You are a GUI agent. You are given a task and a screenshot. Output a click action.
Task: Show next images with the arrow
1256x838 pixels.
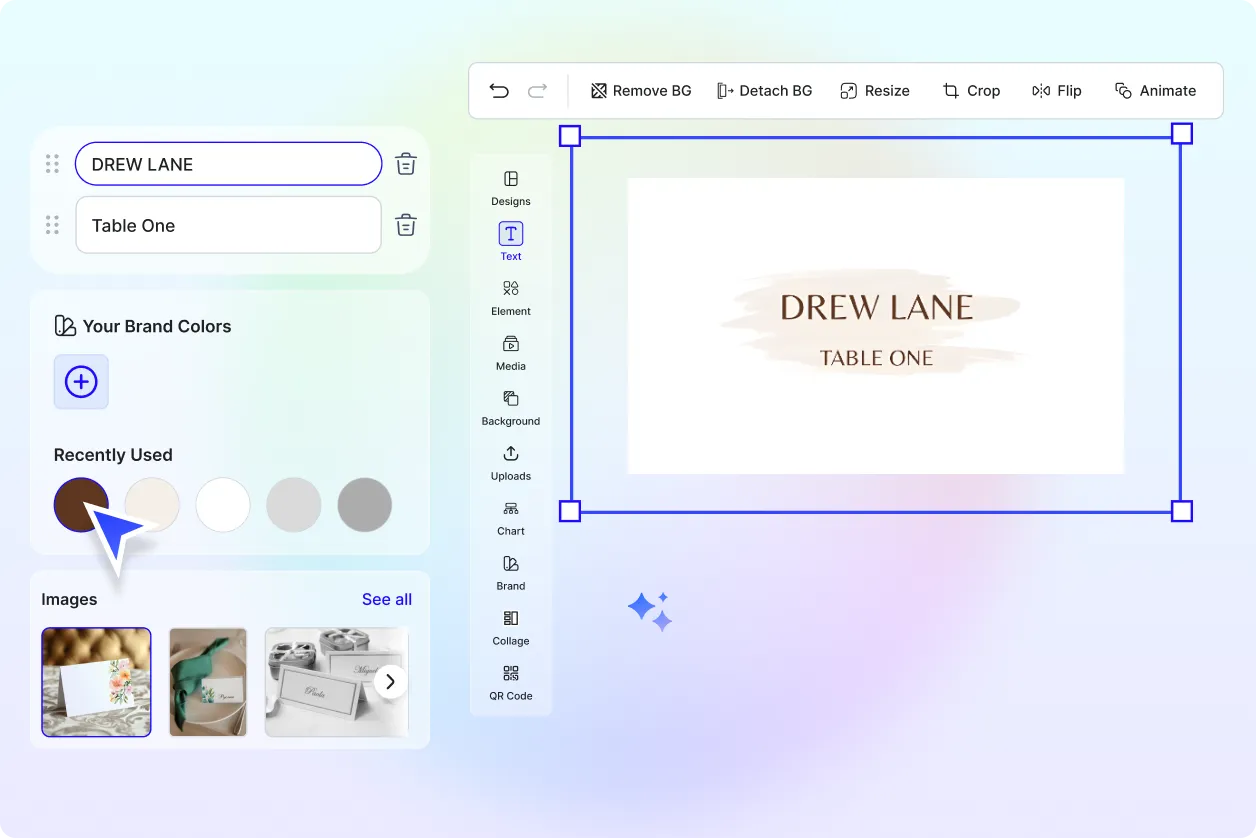[x=391, y=682]
